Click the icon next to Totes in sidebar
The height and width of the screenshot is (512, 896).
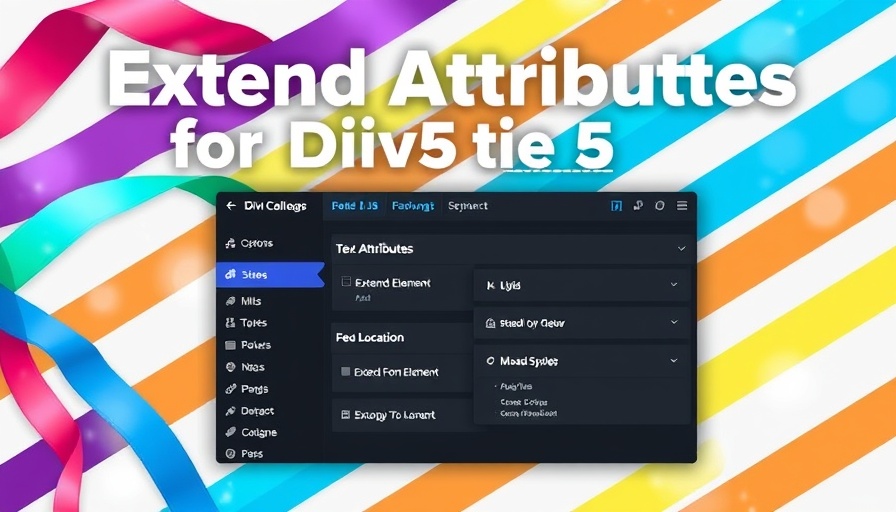[x=230, y=323]
